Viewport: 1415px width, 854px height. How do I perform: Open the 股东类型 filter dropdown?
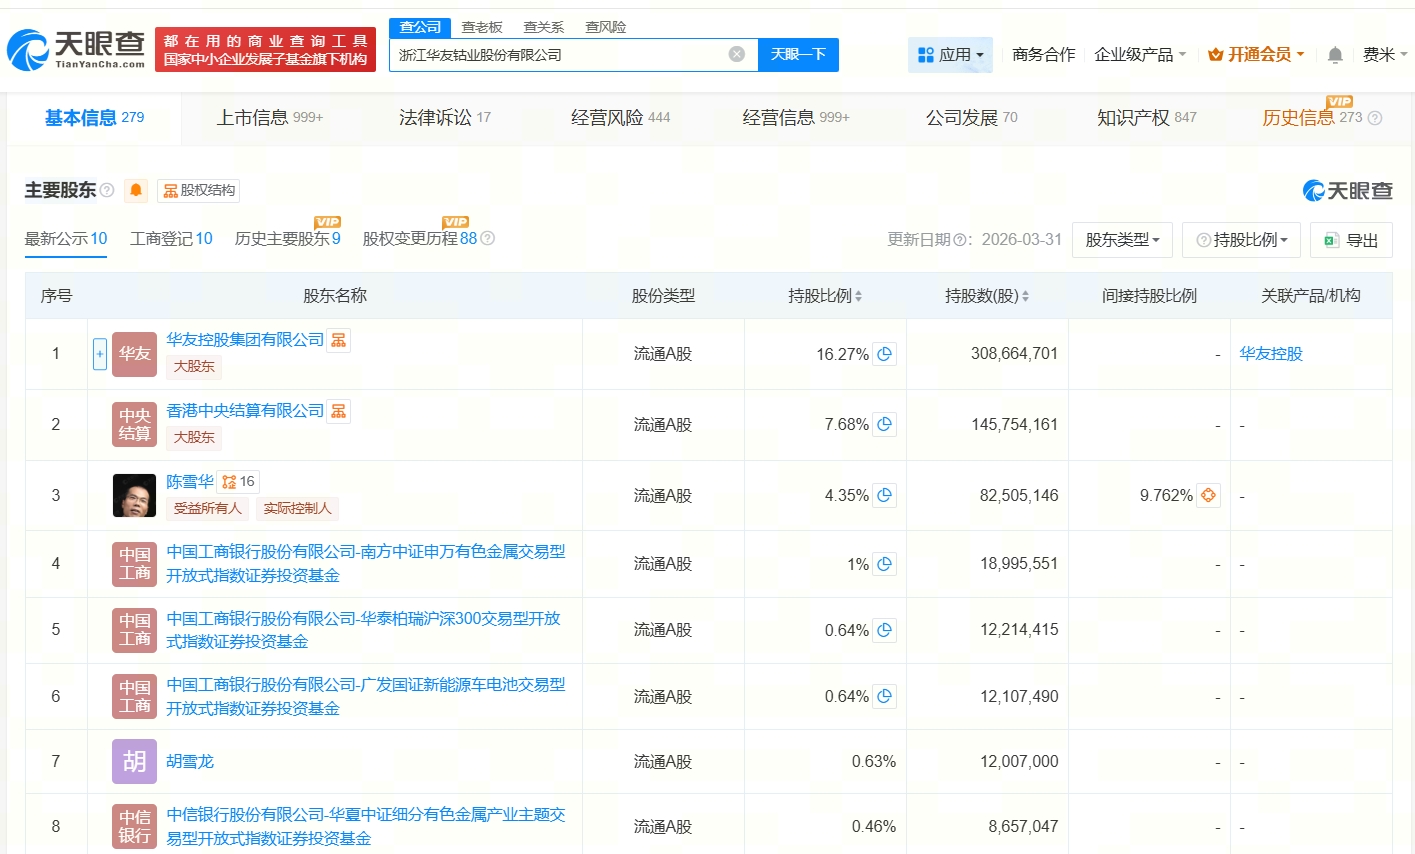point(1122,240)
